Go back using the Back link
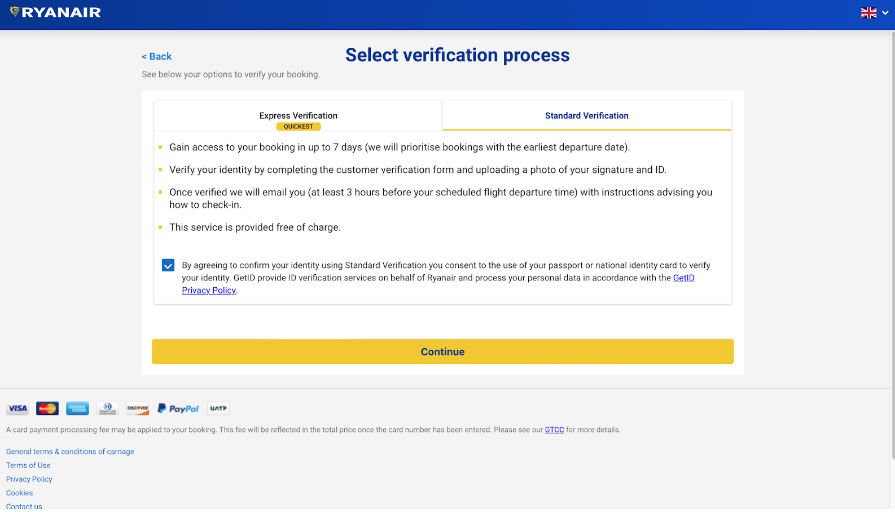Image resolution: width=895 pixels, height=512 pixels. 157,57
